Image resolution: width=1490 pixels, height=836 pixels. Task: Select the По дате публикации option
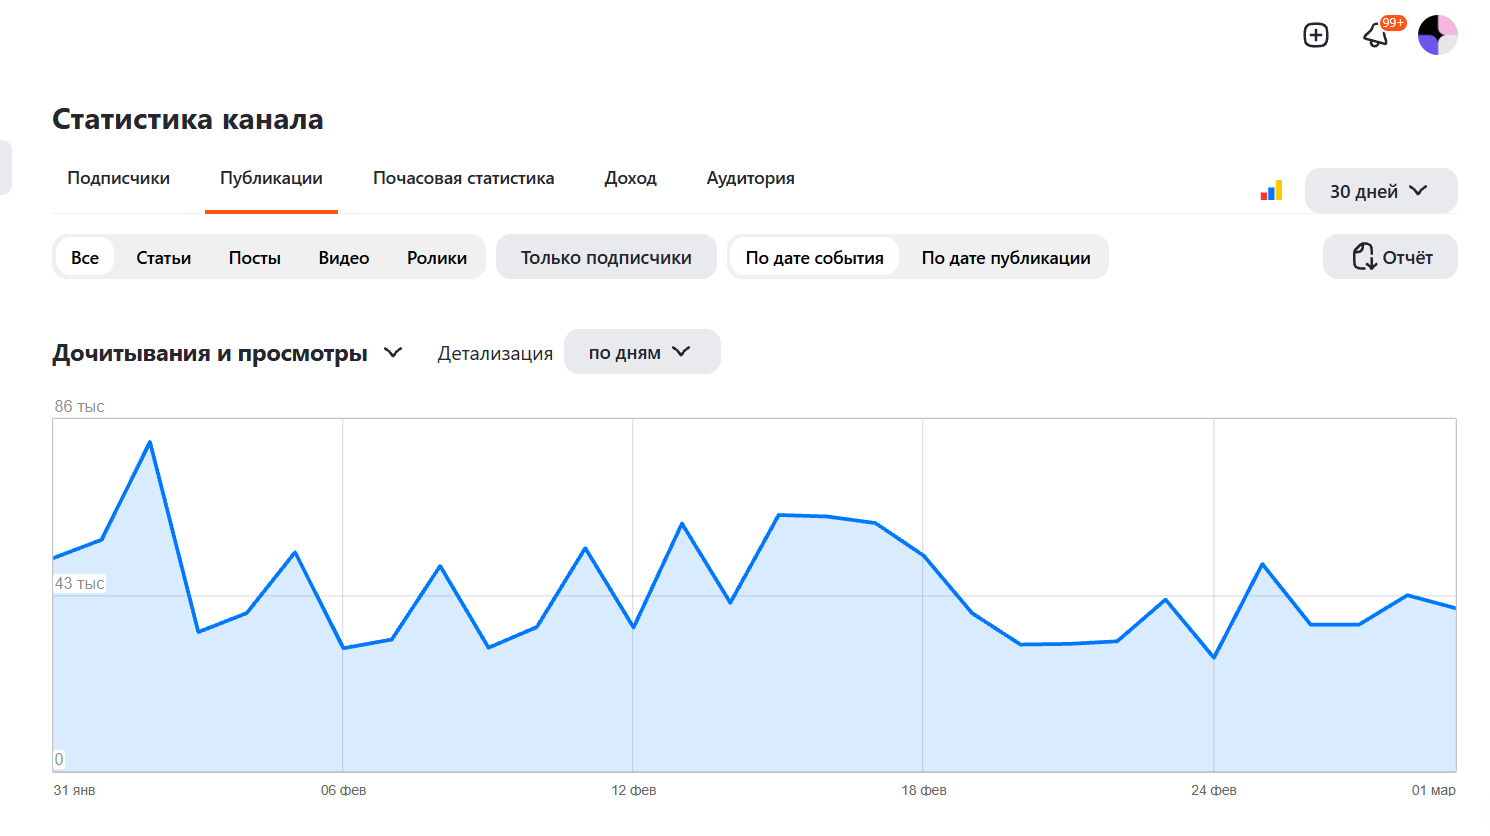coord(1005,257)
